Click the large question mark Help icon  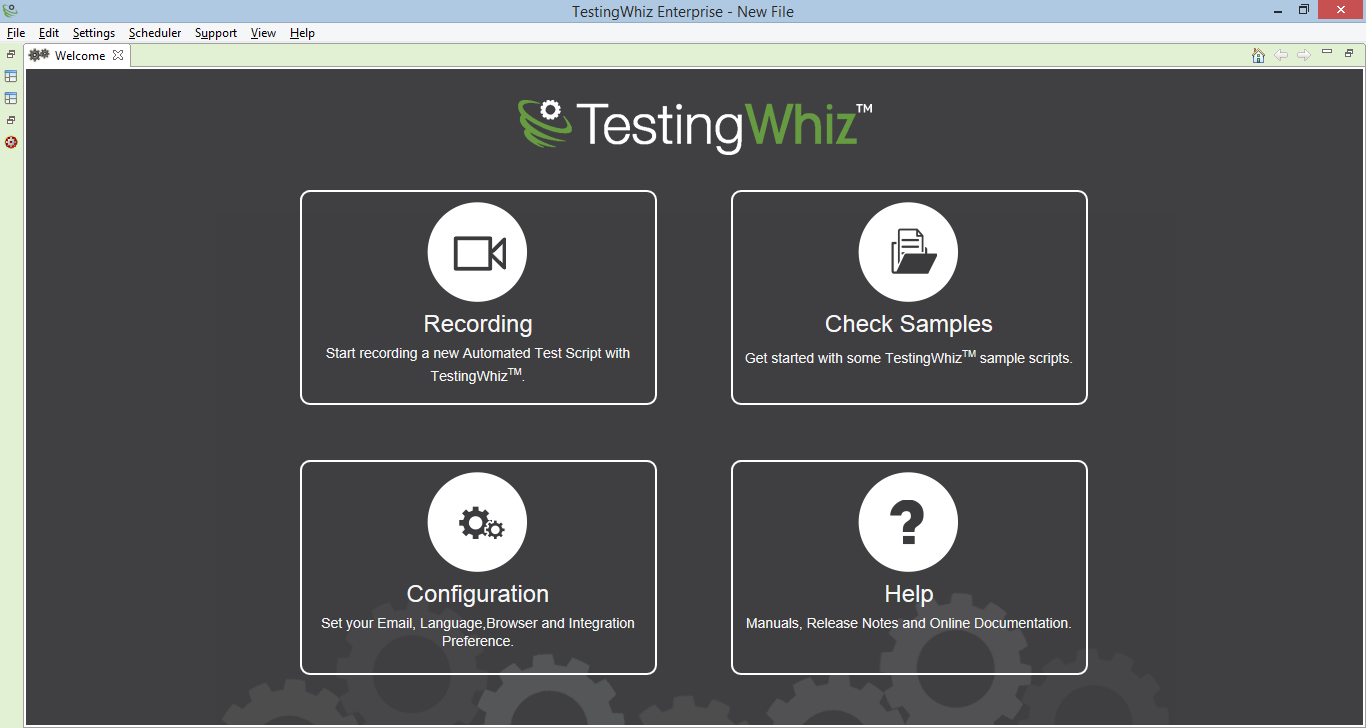(908, 523)
